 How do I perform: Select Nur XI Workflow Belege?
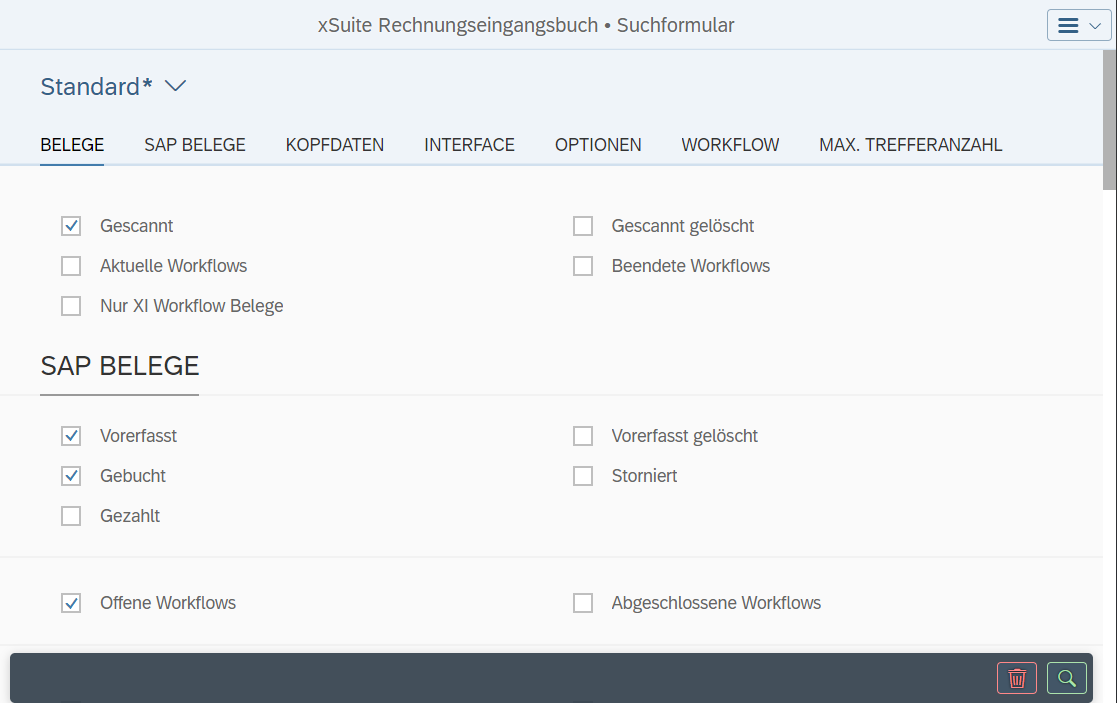[70, 305]
